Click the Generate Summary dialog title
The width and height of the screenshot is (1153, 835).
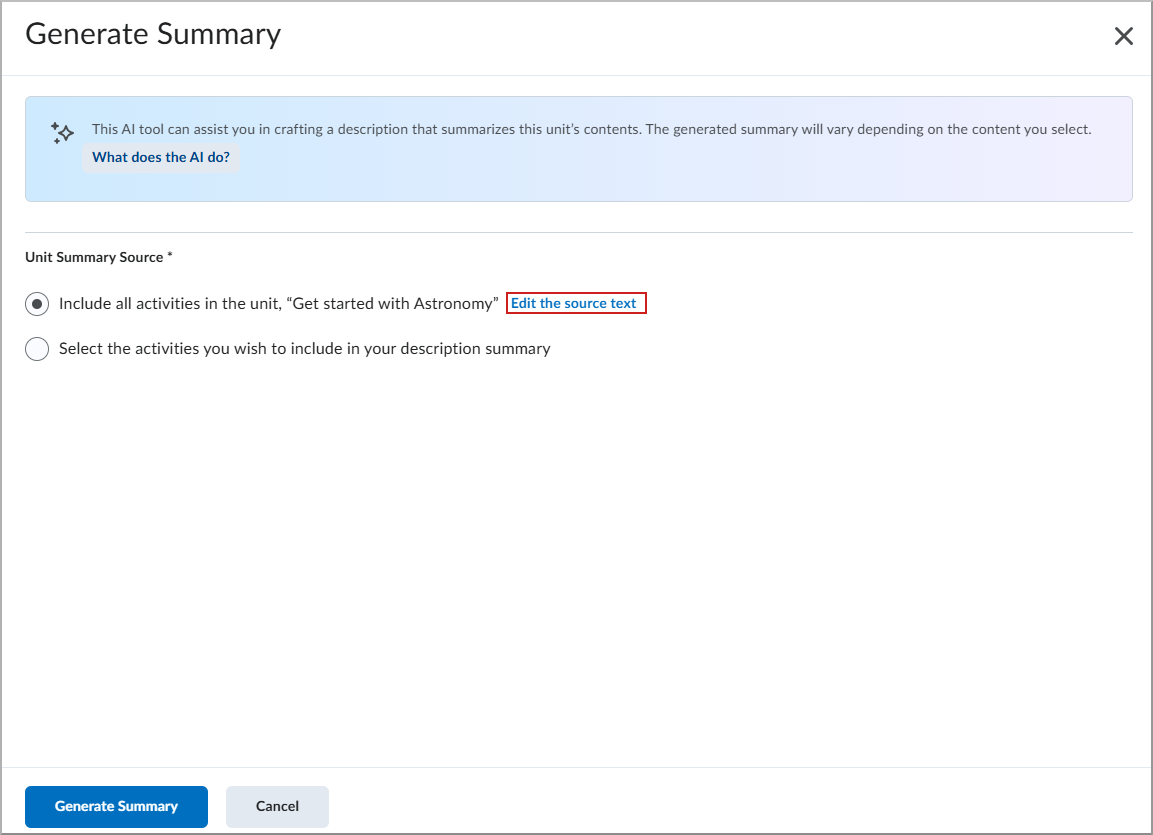[153, 34]
